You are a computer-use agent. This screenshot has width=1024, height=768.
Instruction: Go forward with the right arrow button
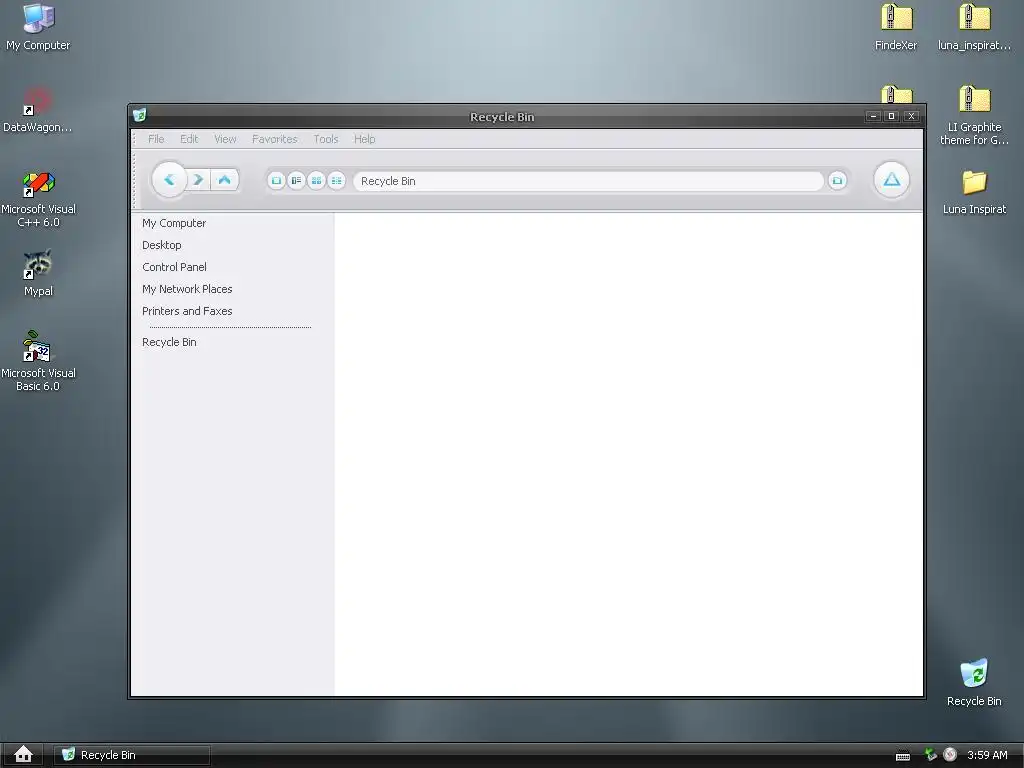199,180
